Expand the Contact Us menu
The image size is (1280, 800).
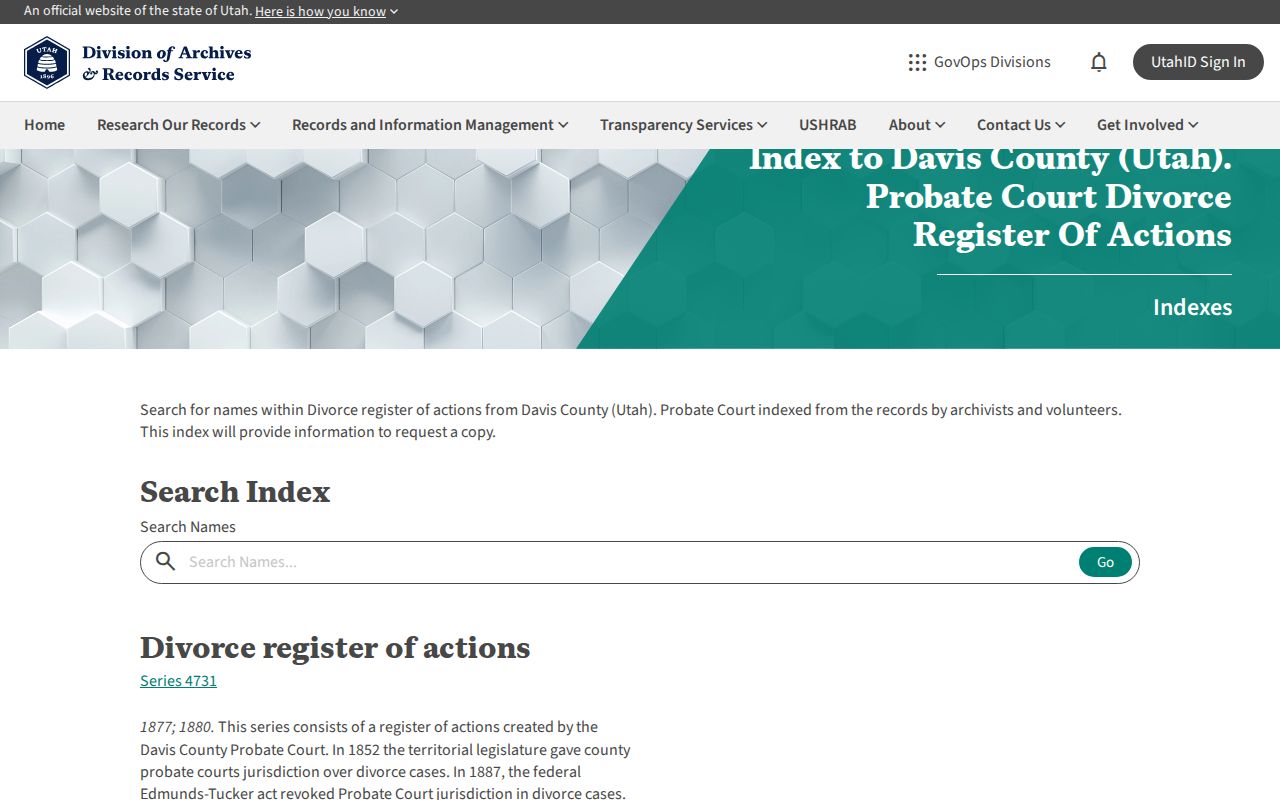(1021, 125)
